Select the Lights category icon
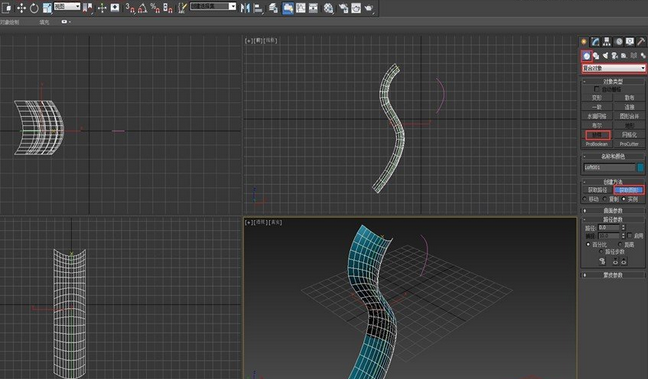 pyautogui.click(x=605, y=56)
